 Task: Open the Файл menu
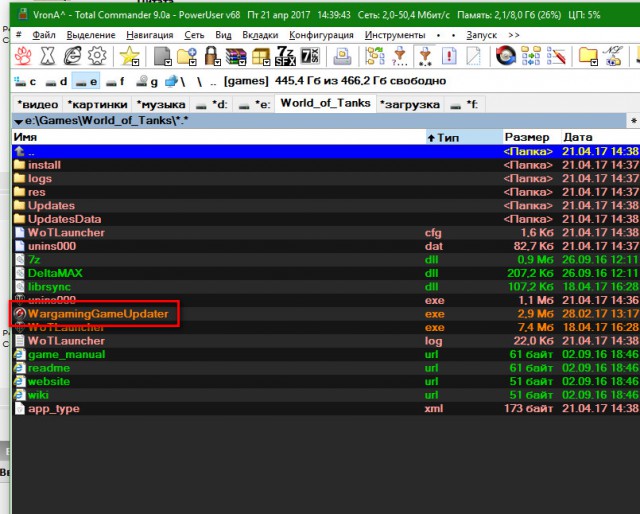point(44,35)
